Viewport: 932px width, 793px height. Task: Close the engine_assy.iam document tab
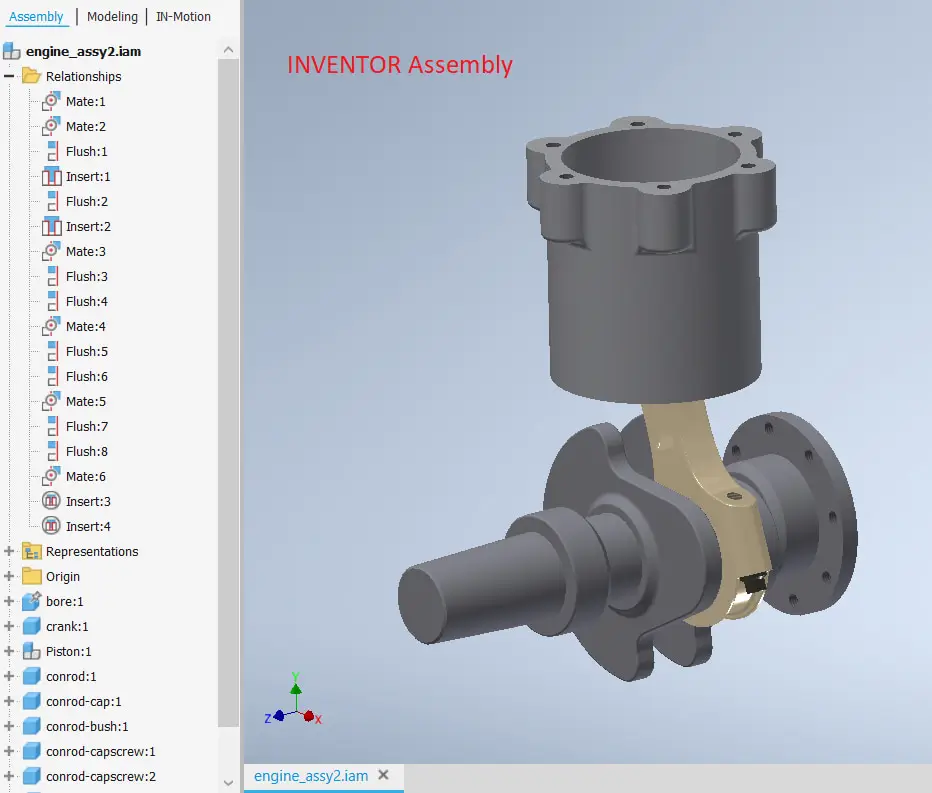(x=383, y=775)
